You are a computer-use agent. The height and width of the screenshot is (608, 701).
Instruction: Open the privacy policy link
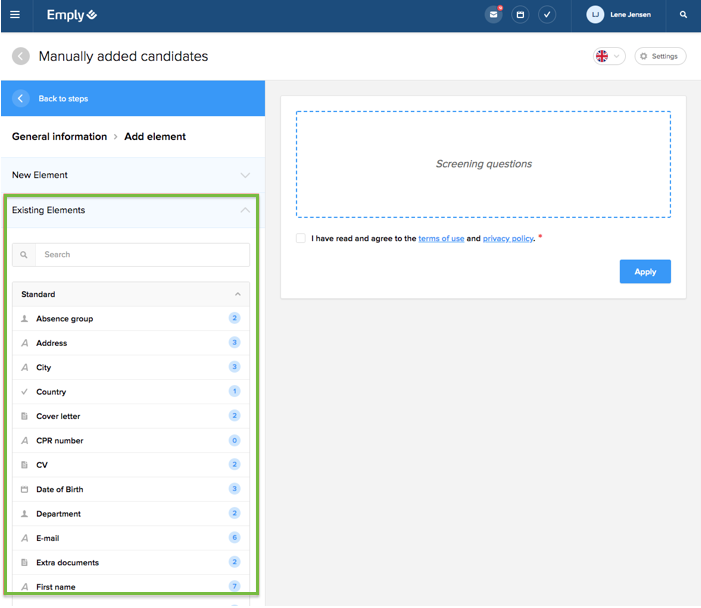[508, 239]
